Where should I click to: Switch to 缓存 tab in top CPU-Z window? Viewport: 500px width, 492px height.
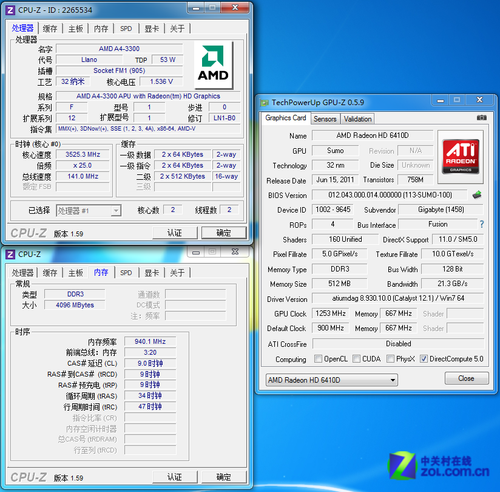50,29
